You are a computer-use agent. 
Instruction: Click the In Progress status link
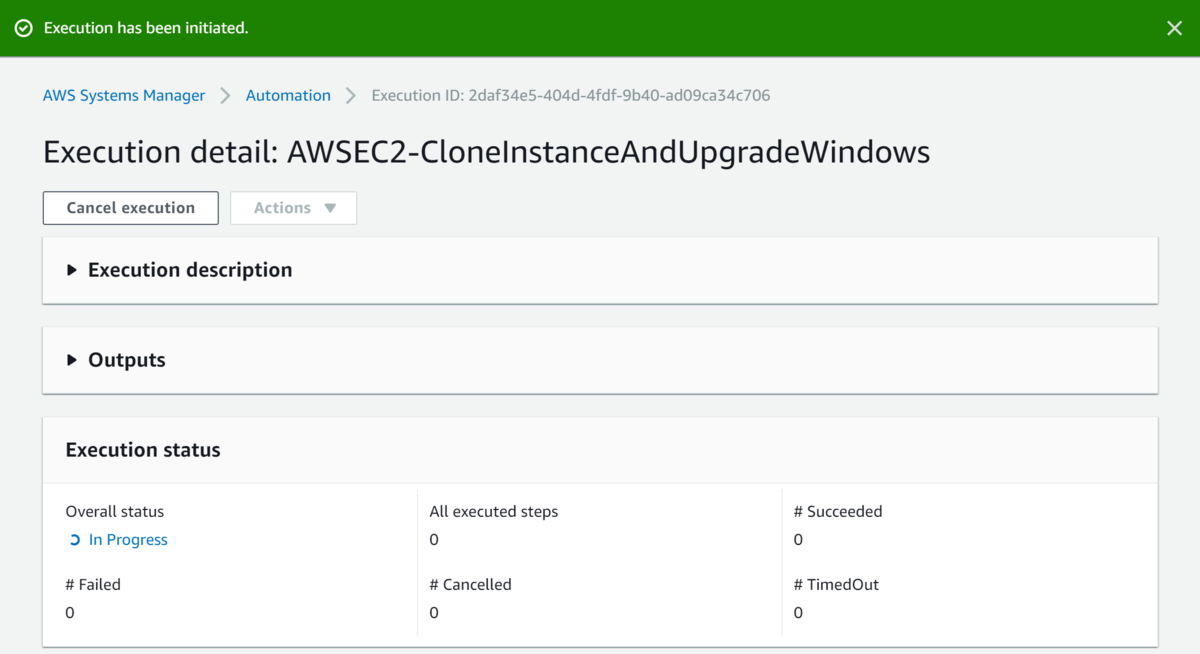point(128,540)
